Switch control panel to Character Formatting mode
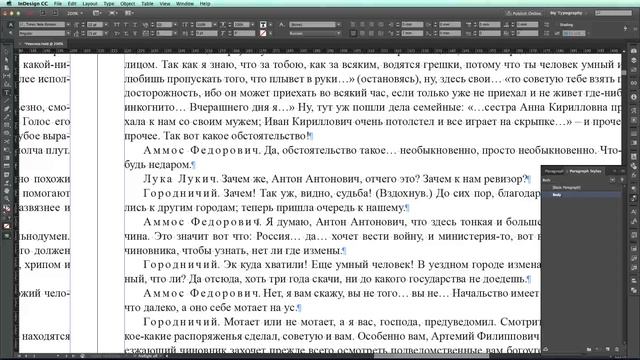Screen dimensions: 640x360 (11, 25)
